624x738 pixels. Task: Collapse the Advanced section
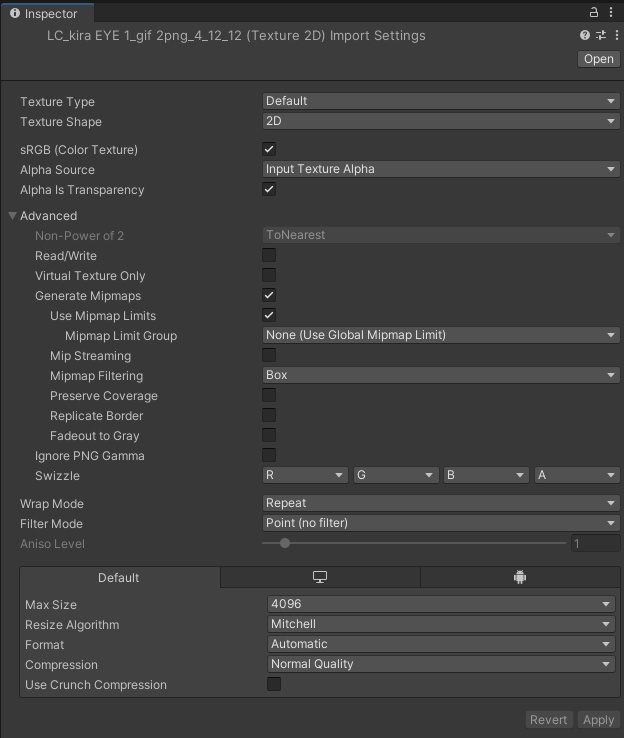pos(13,216)
